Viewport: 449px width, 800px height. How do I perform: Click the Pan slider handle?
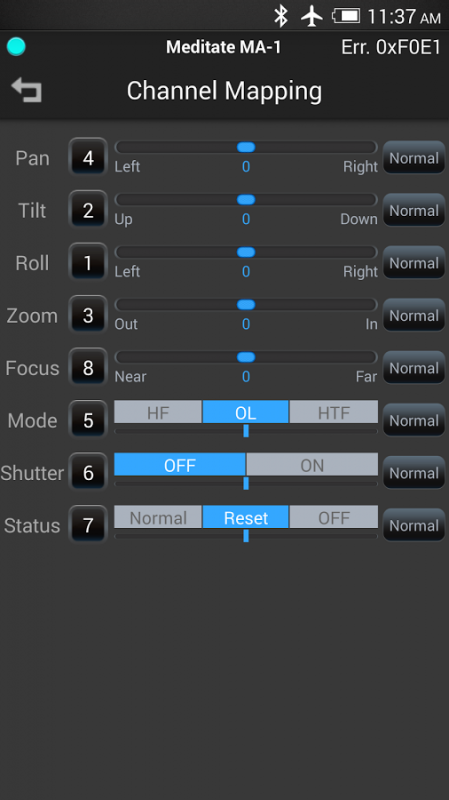[246, 147]
